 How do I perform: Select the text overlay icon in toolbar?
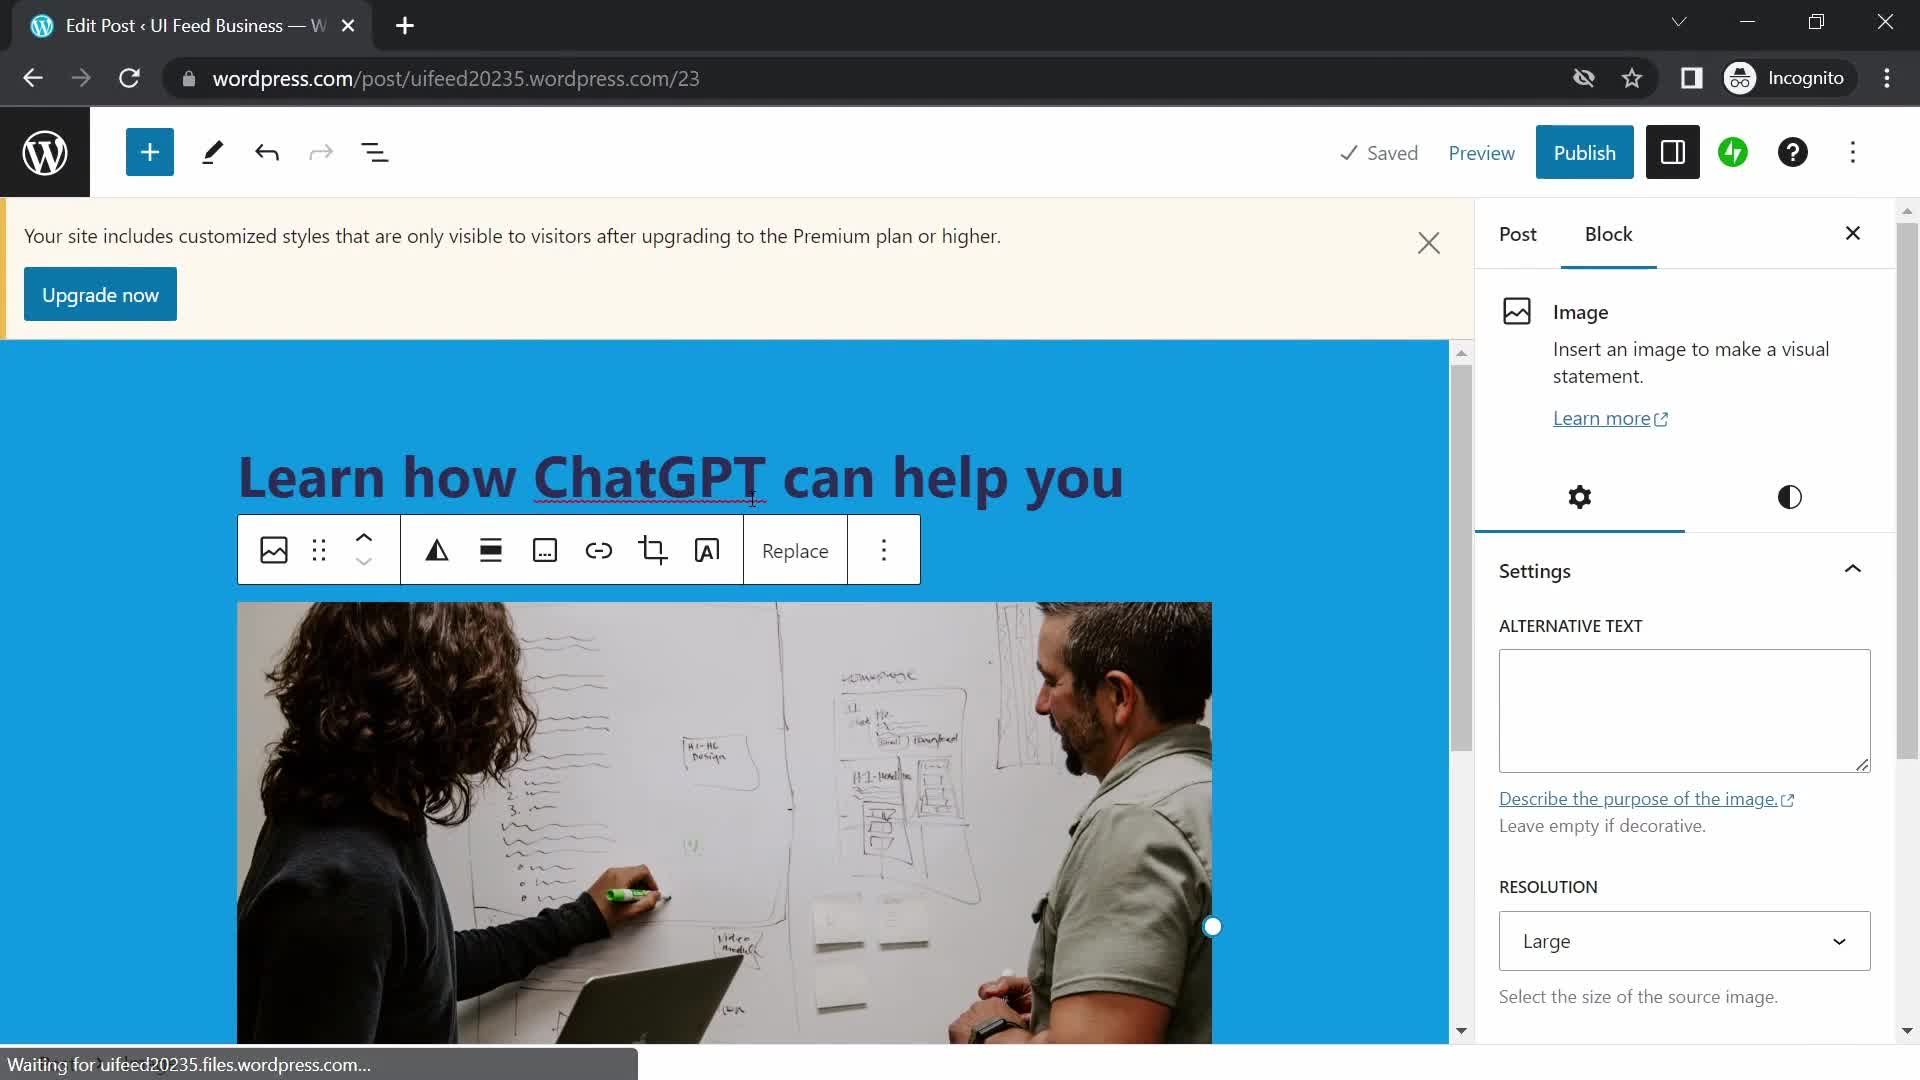click(x=707, y=551)
